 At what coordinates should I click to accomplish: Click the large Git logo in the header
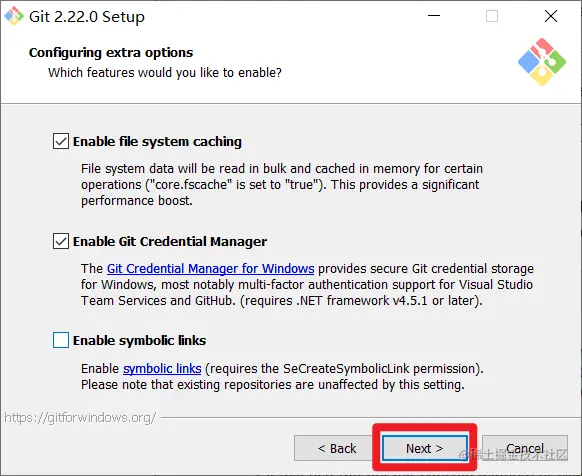click(542, 62)
